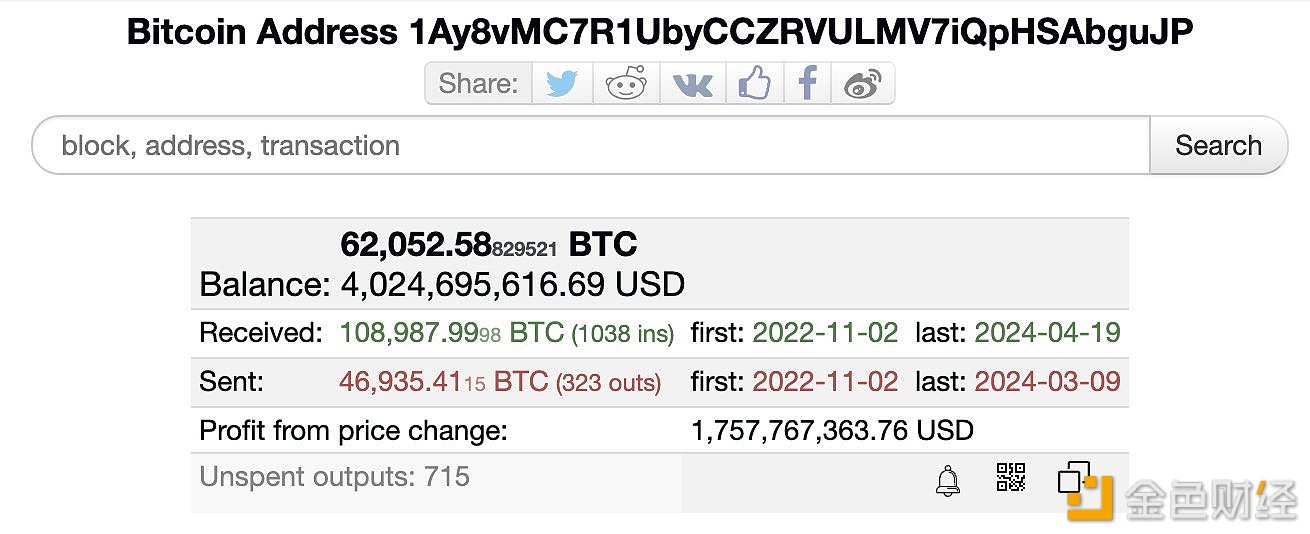The height and width of the screenshot is (534, 1310).
Task: Focus the block, address, transaction search field
Action: pyautogui.click(x=591, y=146)
